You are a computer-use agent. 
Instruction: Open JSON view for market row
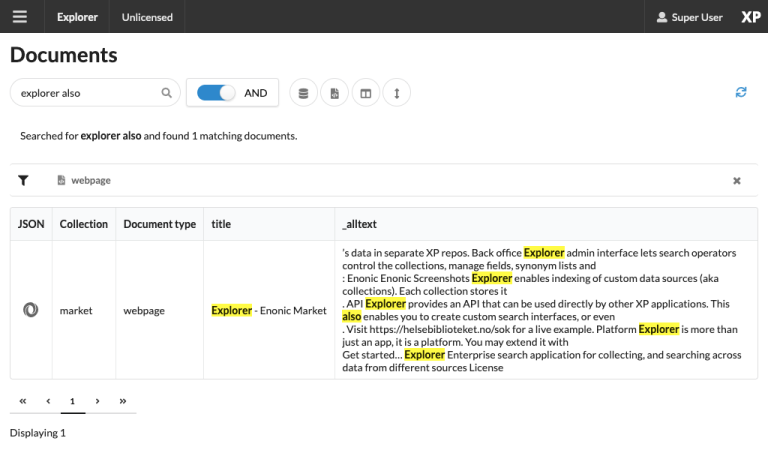tap(30, 310)
